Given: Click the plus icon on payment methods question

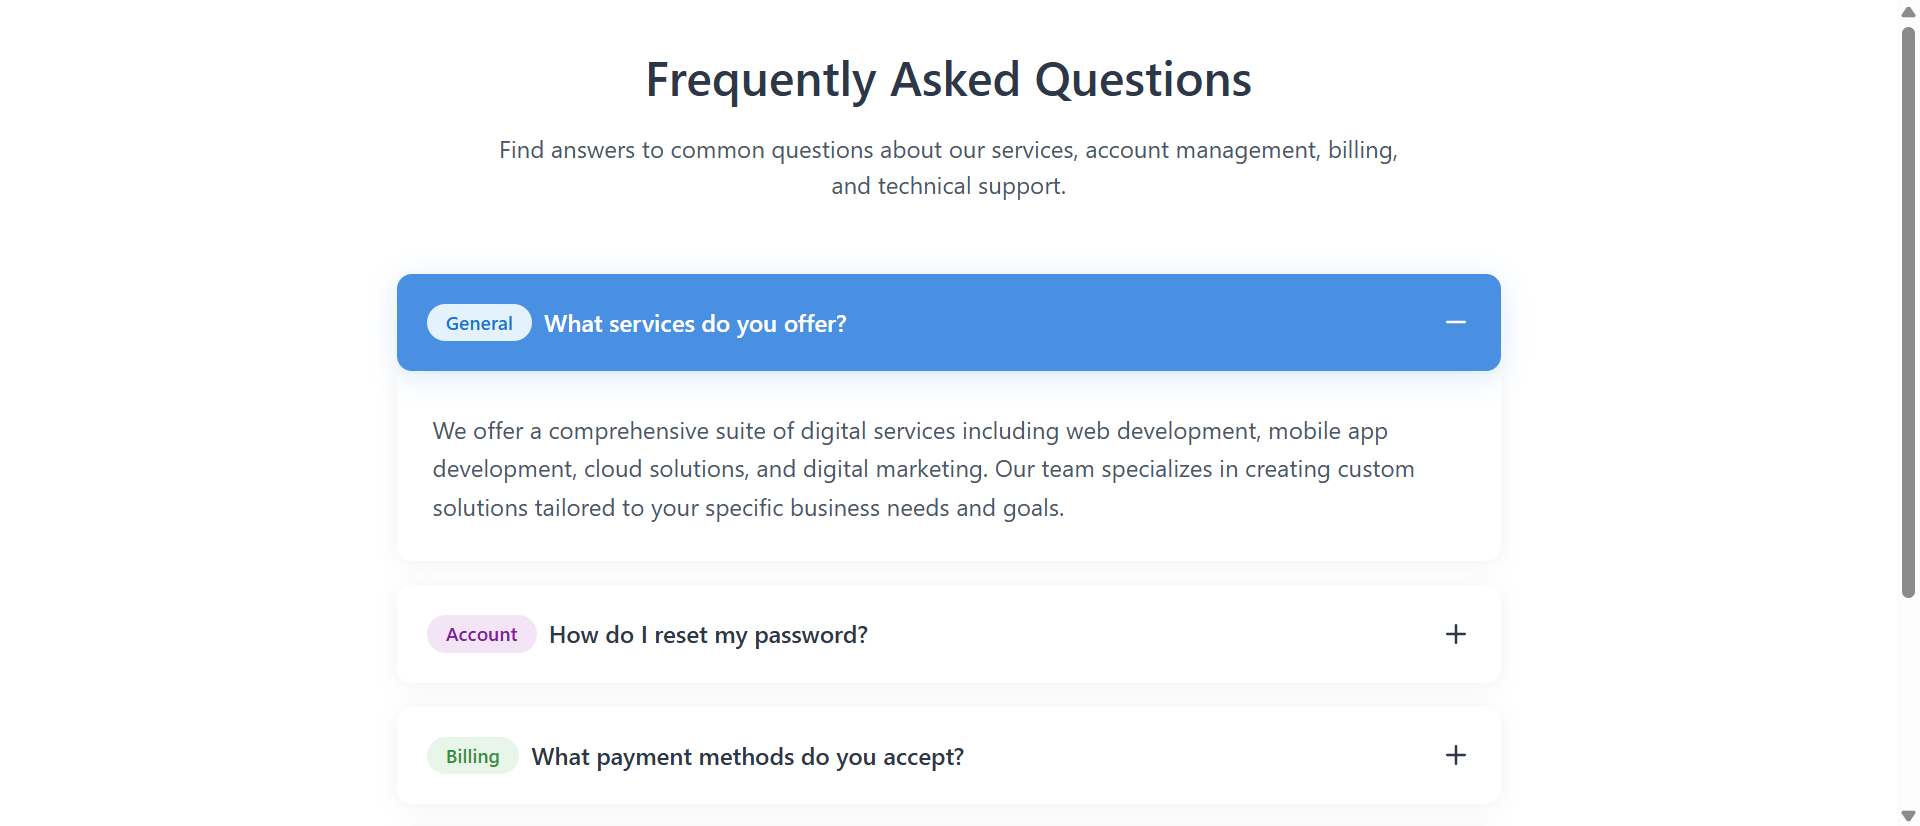Looking at the screenshot, I should point(1456,755).
